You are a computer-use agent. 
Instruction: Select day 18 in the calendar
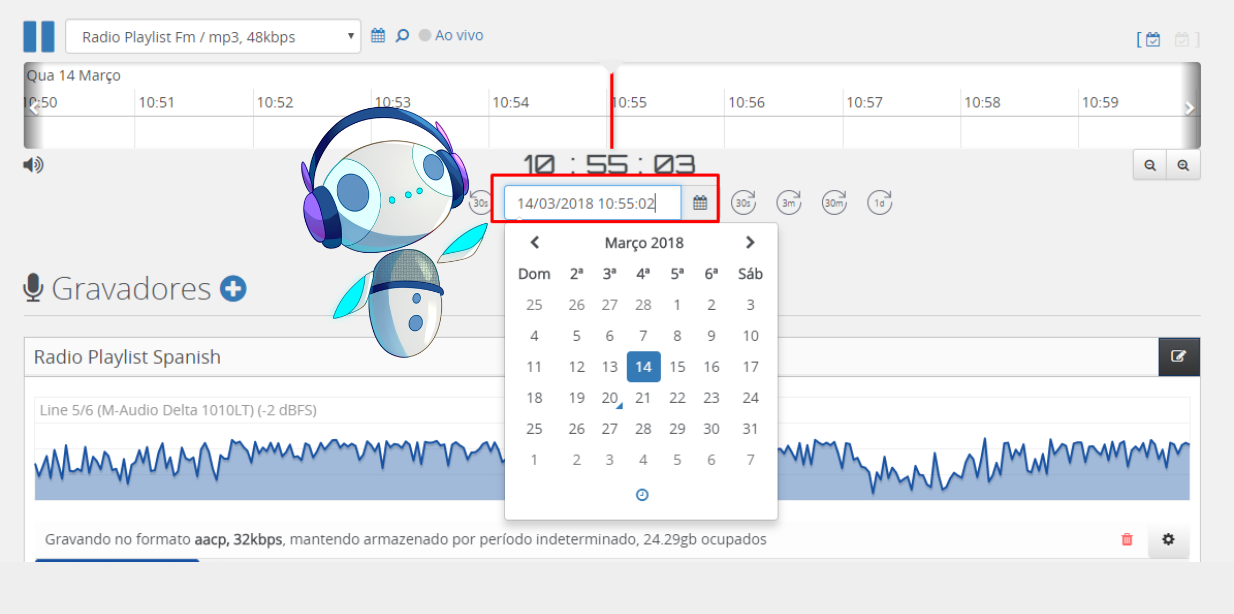point(534,398)
